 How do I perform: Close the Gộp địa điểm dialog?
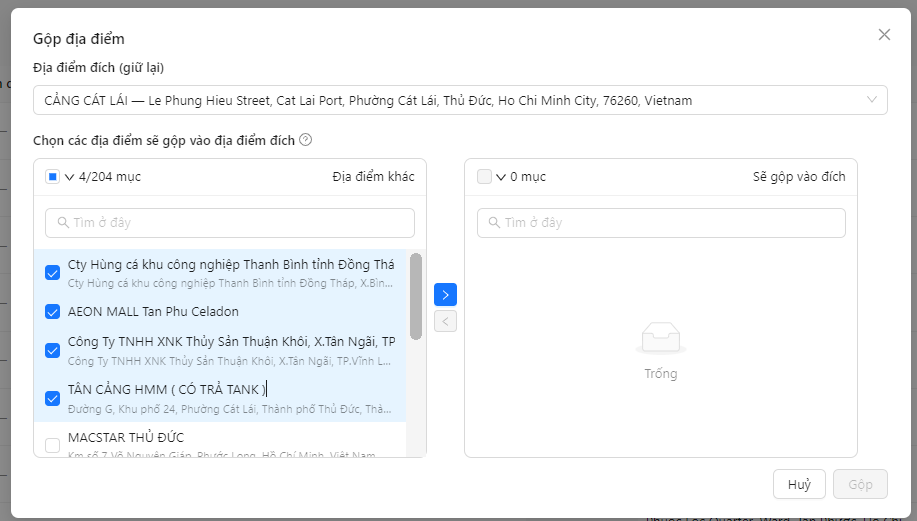point(884,34)
